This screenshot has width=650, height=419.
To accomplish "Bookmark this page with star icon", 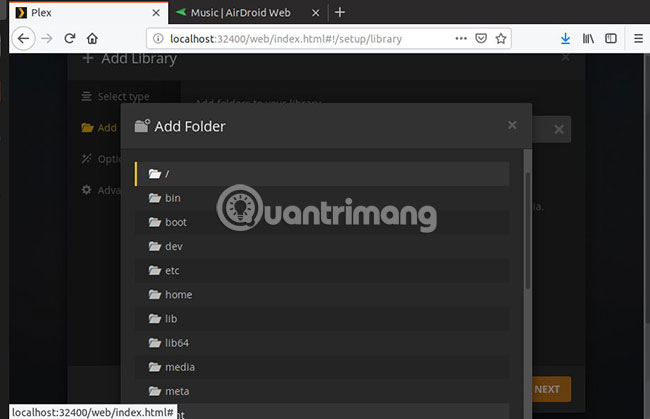I will pyautogui.click(x=501, y=39).
